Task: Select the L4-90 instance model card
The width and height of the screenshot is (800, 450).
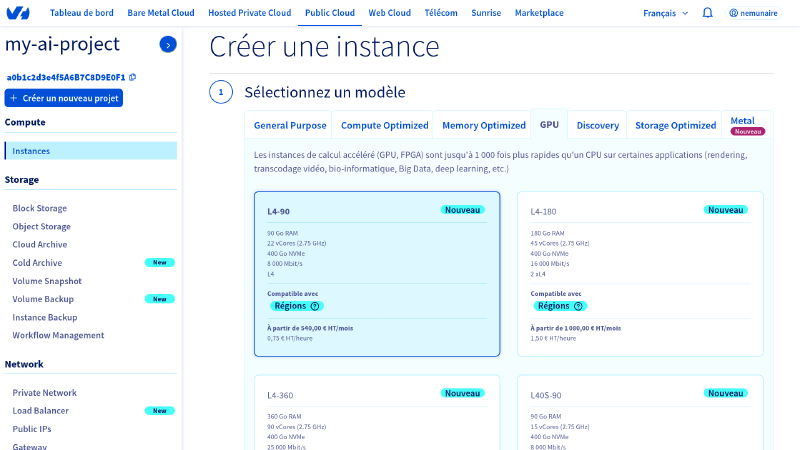Action: pos(377,274)
